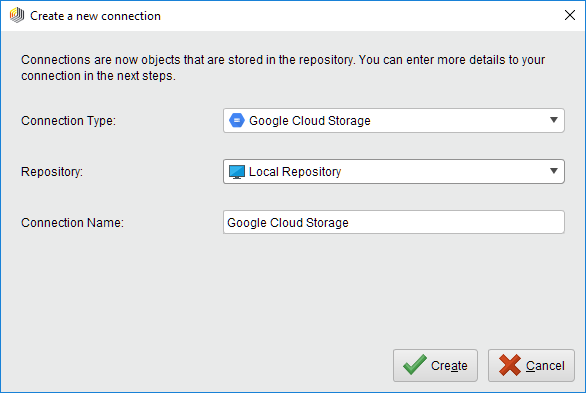Click the blue Google Cloud Storage hexagon icon
This screenshot has width=586, height=393.
[237, 120]
